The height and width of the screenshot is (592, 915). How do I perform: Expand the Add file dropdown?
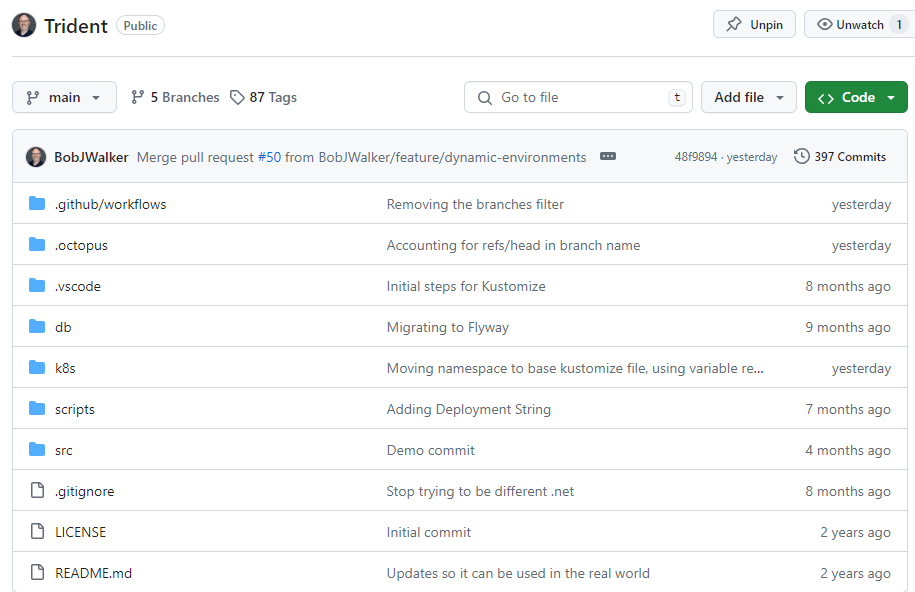[748, 97]
